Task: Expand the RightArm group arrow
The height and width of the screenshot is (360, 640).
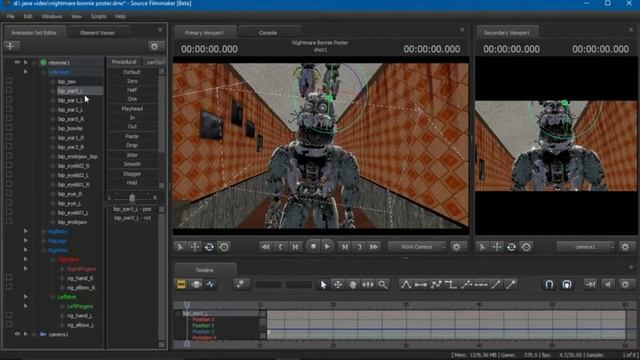Action: point(26,259)
